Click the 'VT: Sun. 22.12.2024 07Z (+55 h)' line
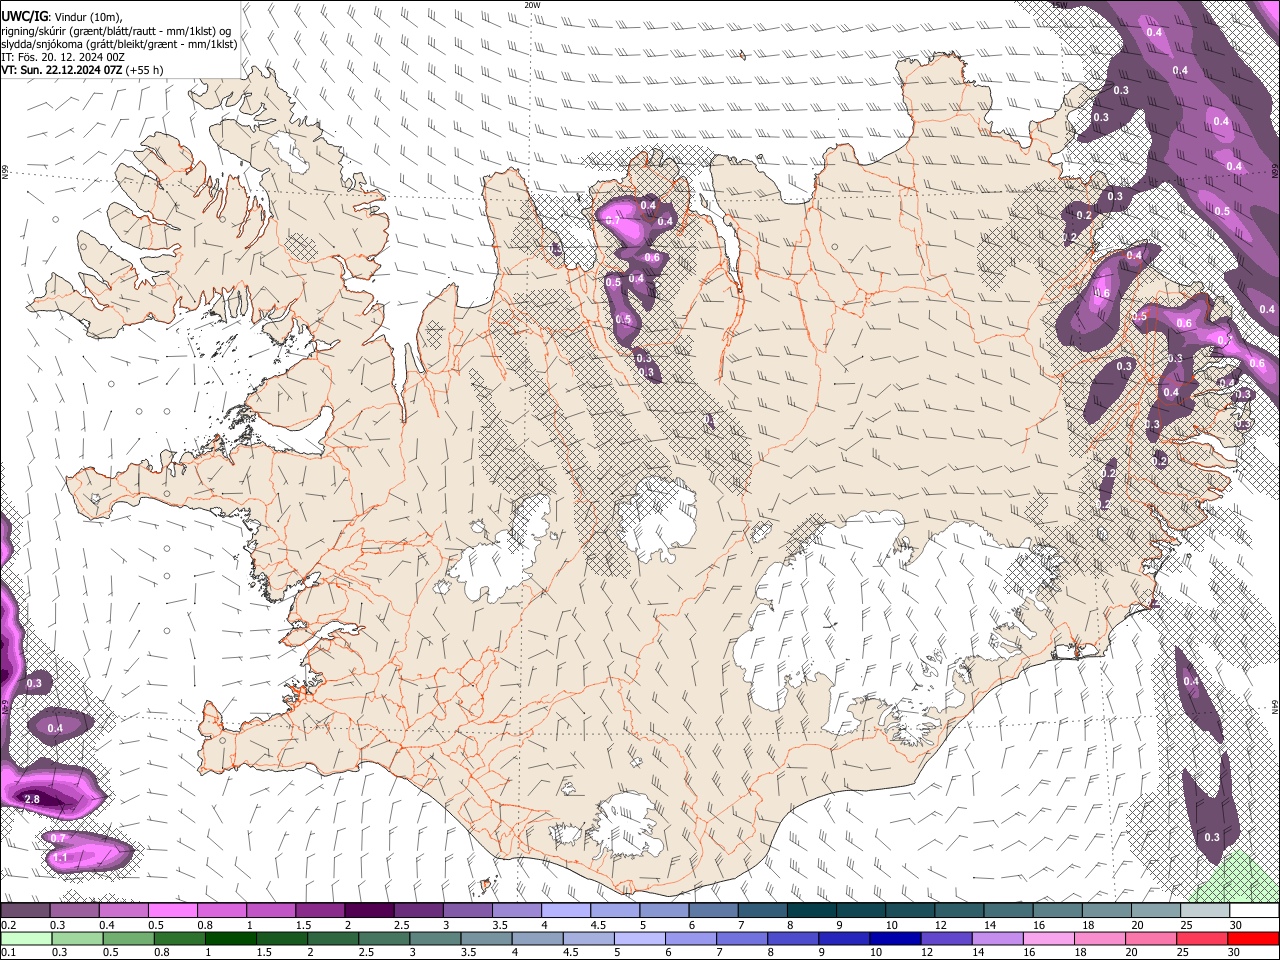The height and width of the screenshot is (960, 1280). coord(82,70)
